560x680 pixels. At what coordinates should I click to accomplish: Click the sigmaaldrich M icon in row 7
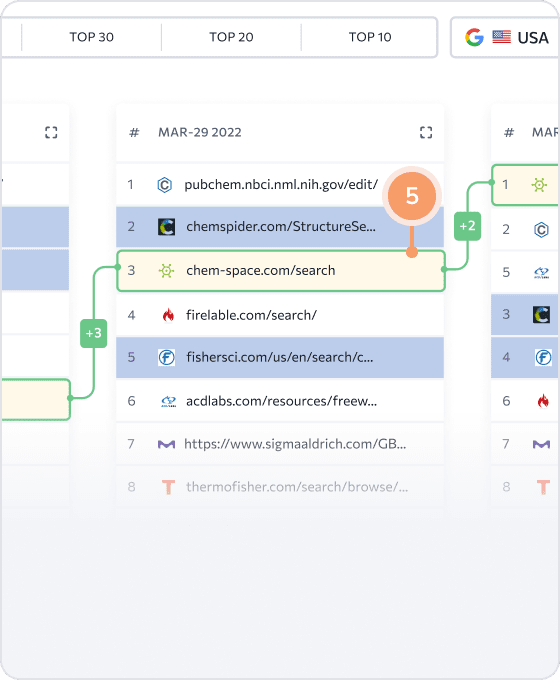pos(166,444)
